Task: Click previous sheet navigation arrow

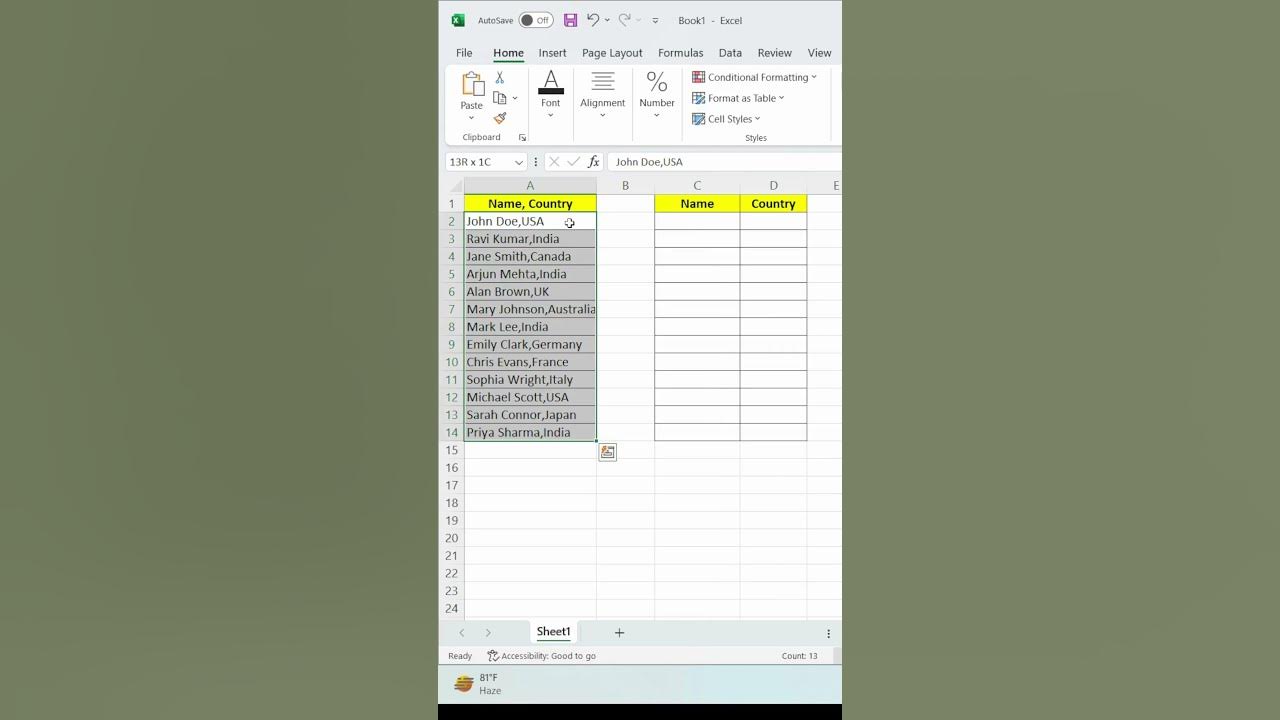Action: (461, 633)
